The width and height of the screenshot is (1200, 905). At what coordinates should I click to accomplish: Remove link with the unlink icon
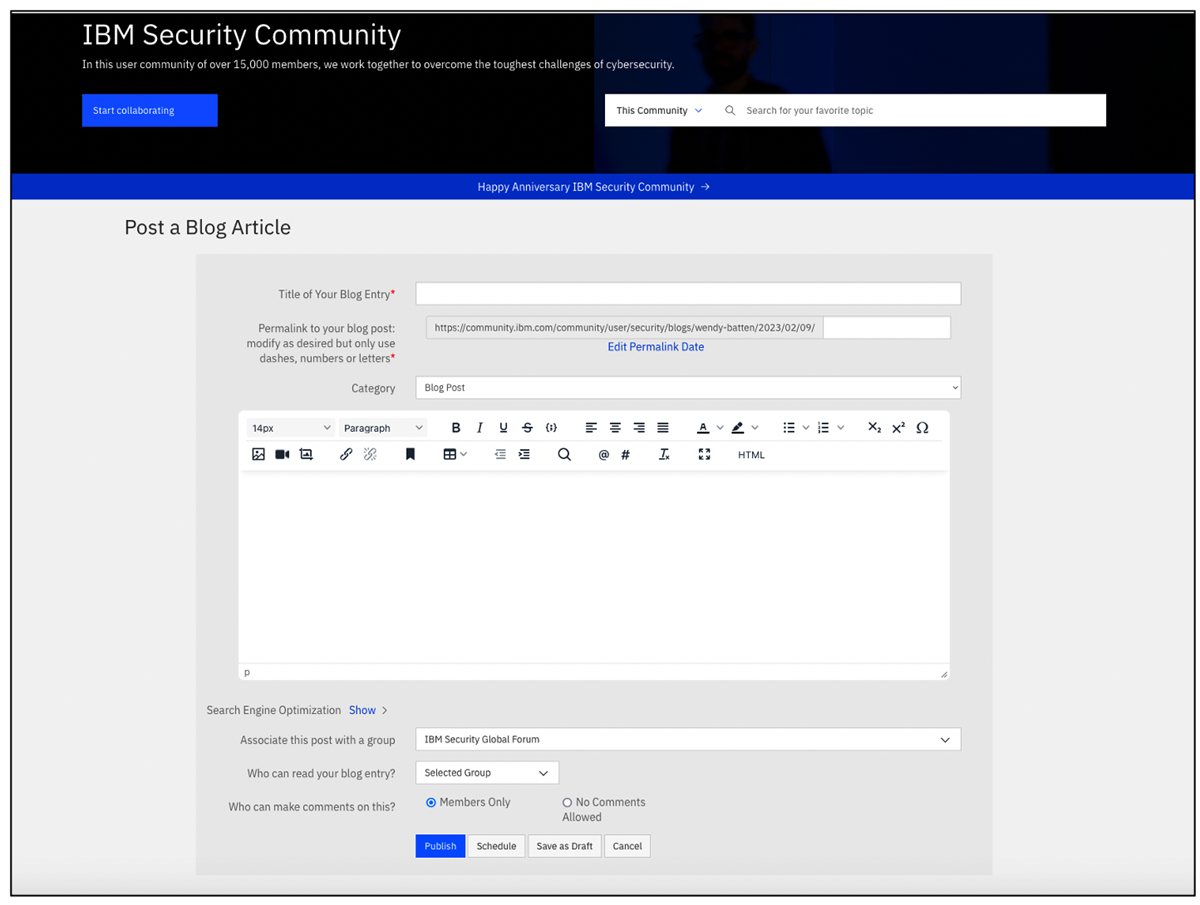370,454
